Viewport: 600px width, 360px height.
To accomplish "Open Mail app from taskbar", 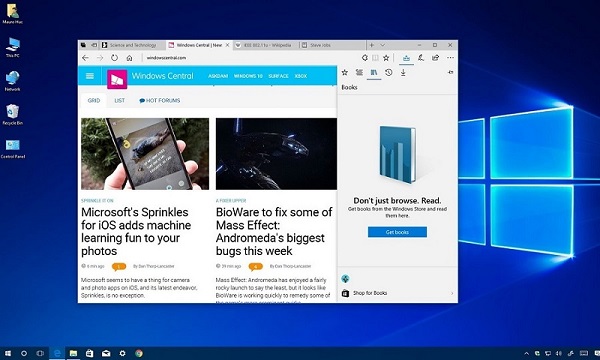I will pos(106,353).
